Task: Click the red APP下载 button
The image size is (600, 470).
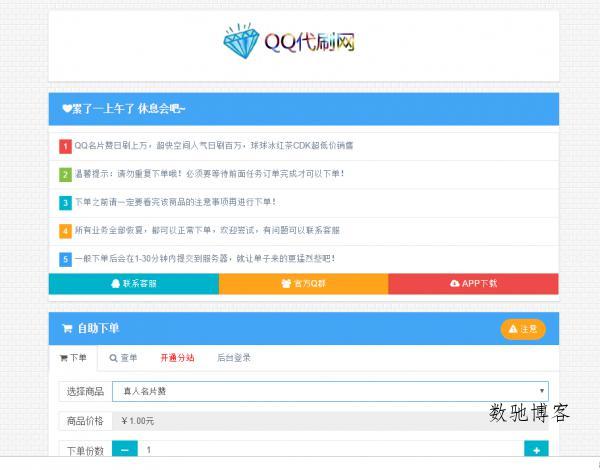Action: coord(473,284)
